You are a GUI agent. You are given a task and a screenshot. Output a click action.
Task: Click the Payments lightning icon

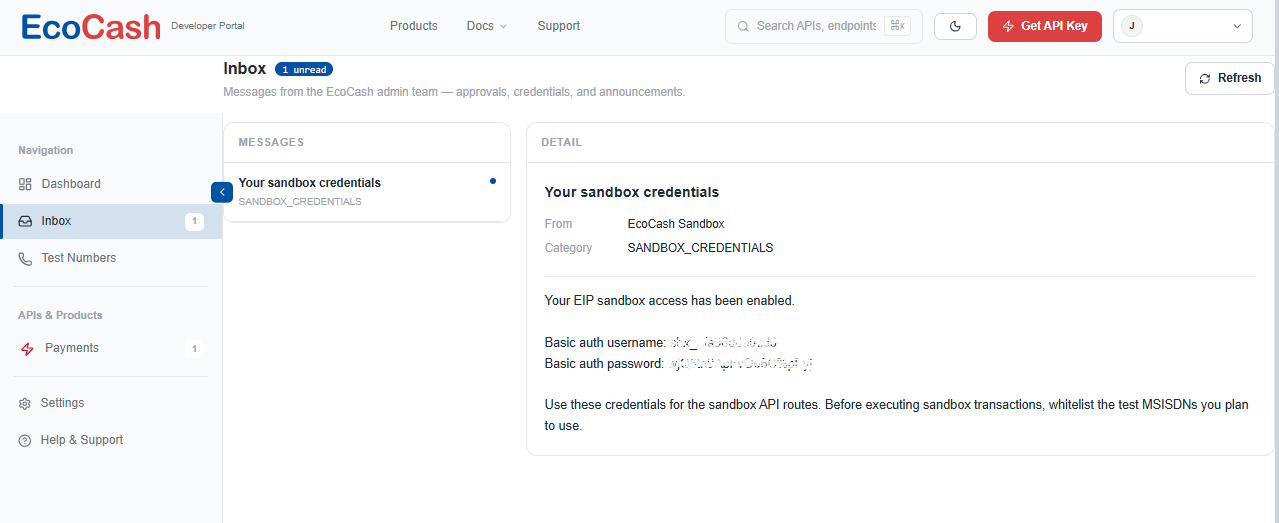pos(27,348)
